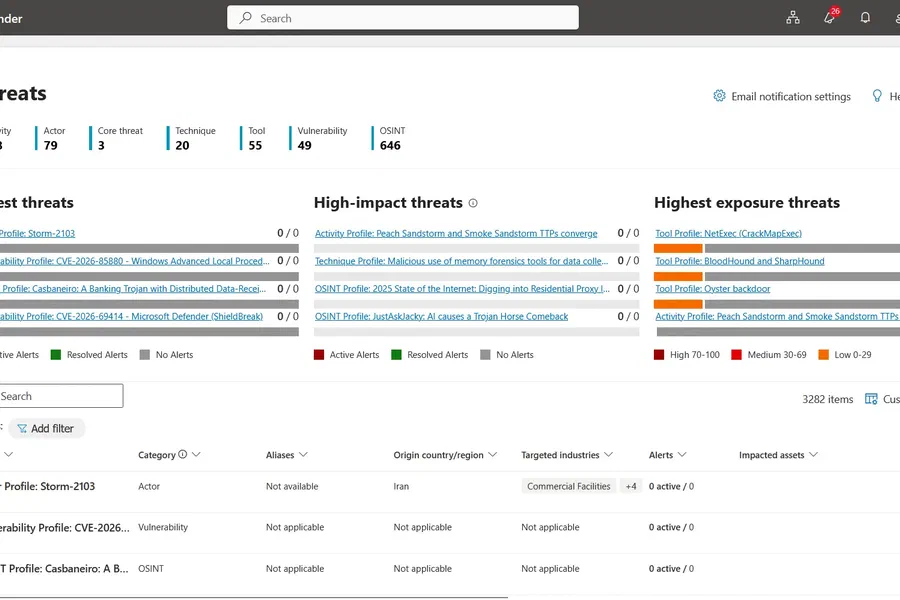Viewport: 900px width, 600px height.
Task: Click the top Search box
Action: pyautogui.click(x=403, y=18)
